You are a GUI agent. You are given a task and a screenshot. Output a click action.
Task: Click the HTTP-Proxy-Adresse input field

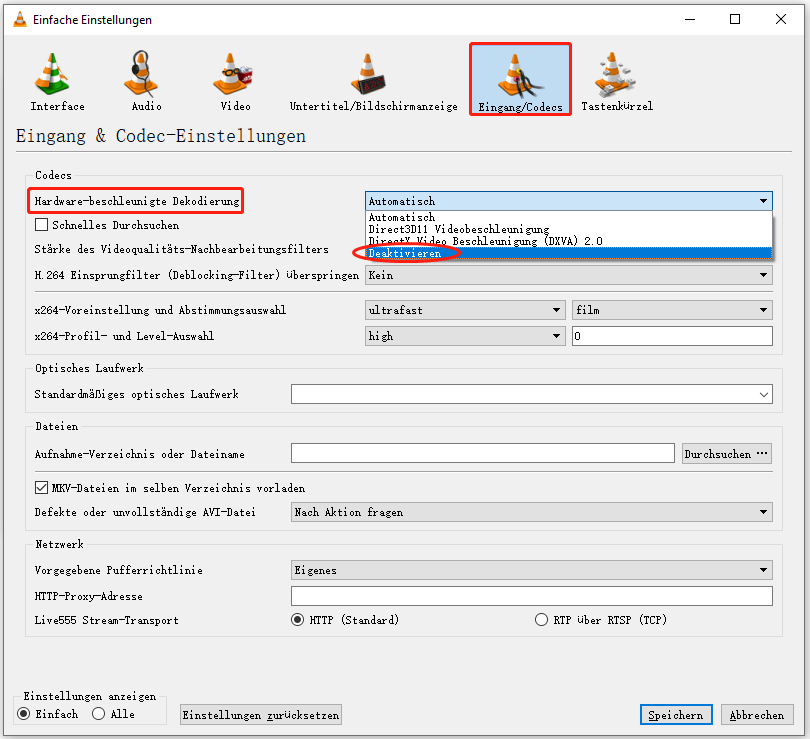pyautogui.click(x=532, y=595)
